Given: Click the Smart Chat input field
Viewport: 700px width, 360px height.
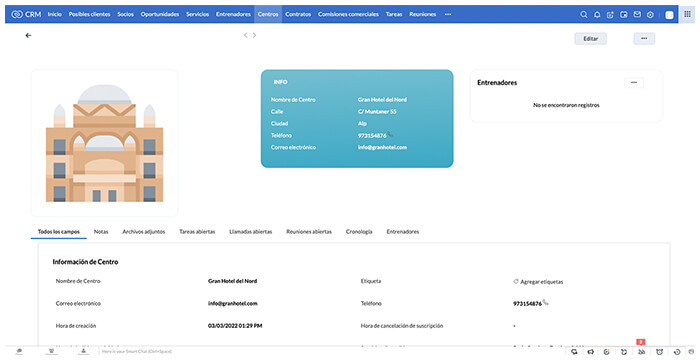Looking at the screenshot, I should pos(137,352).
